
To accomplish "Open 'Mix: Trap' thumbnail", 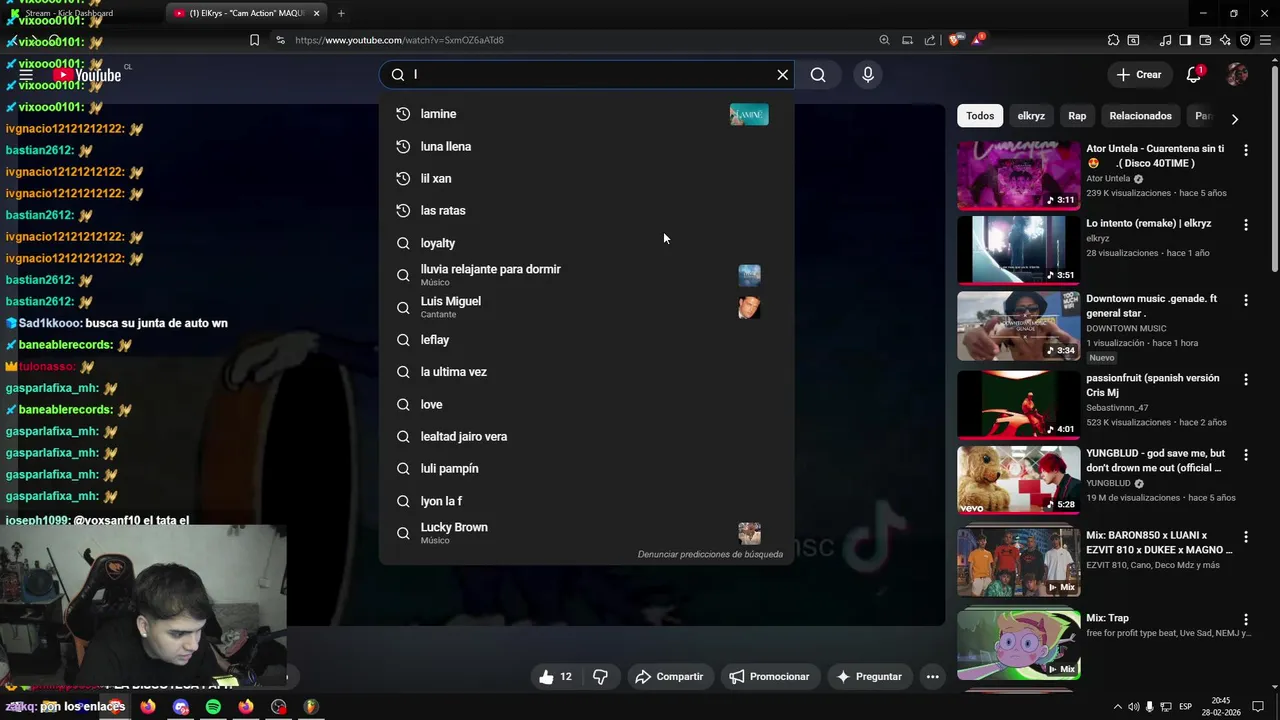I will 1018,645.
